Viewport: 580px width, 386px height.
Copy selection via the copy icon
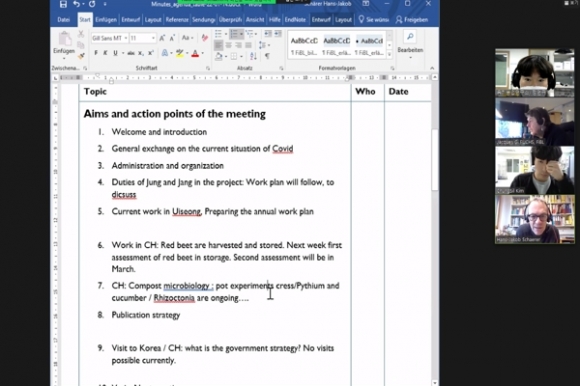[81, 45]
